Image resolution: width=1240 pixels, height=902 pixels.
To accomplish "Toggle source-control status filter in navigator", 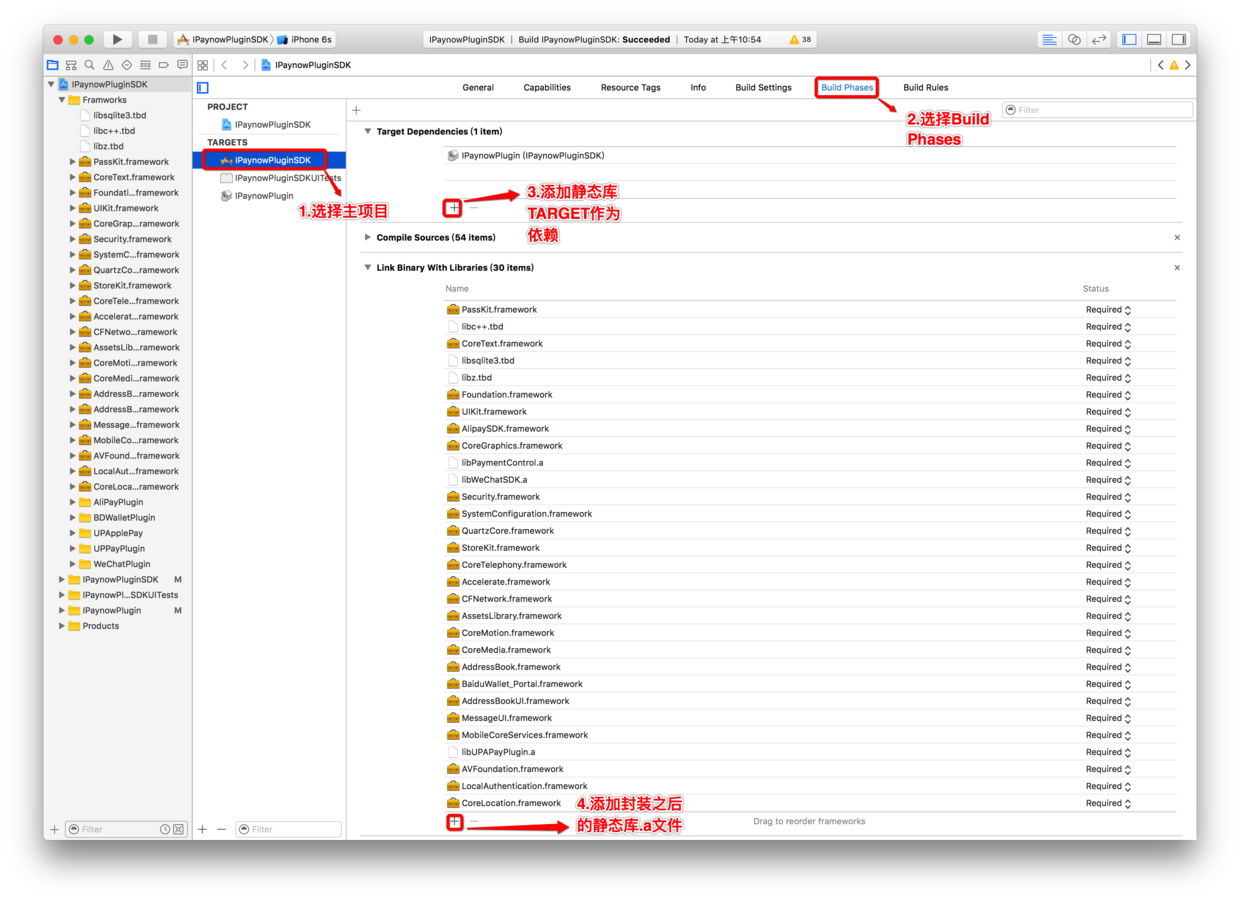I will tap(178, 829).
